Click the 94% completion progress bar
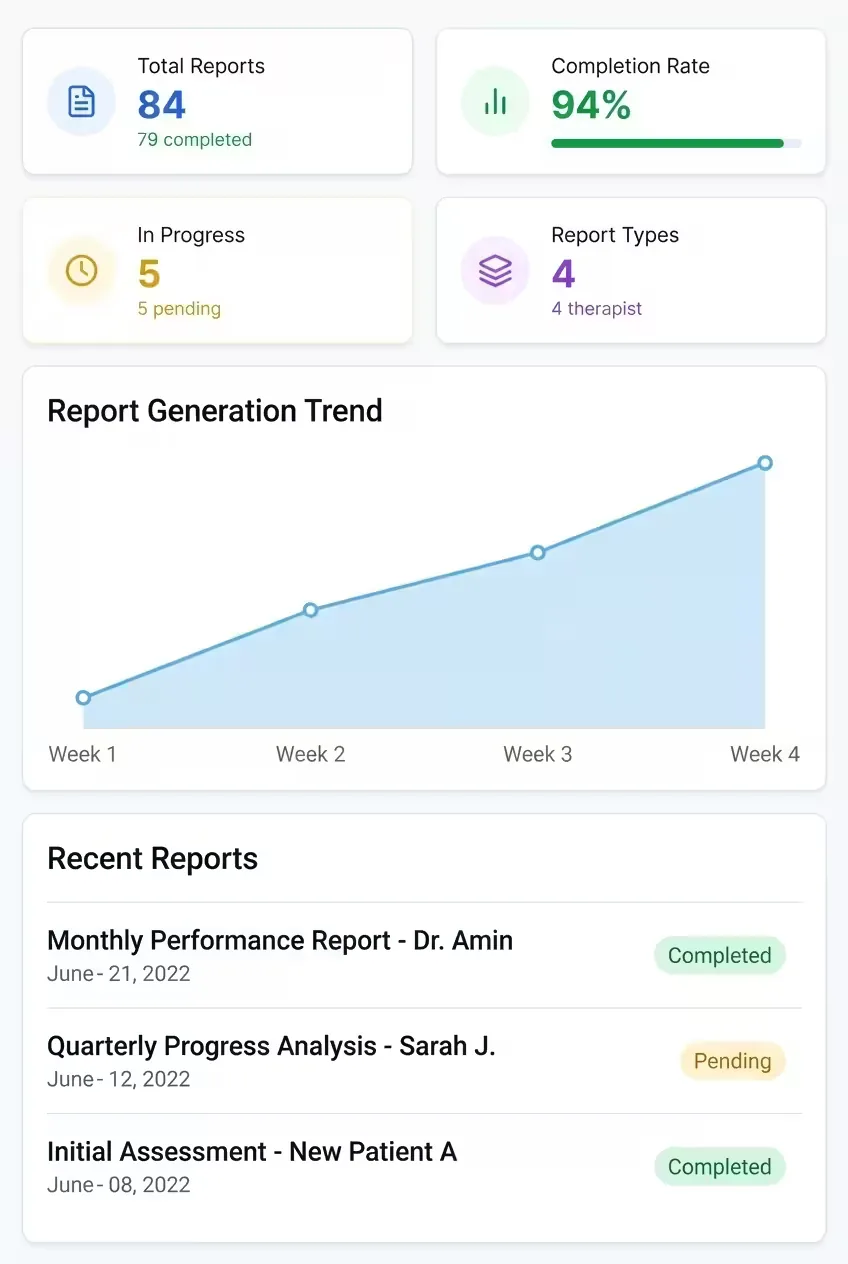The height and width of the screenshot is (1264, 848). (x=676, y=143)
